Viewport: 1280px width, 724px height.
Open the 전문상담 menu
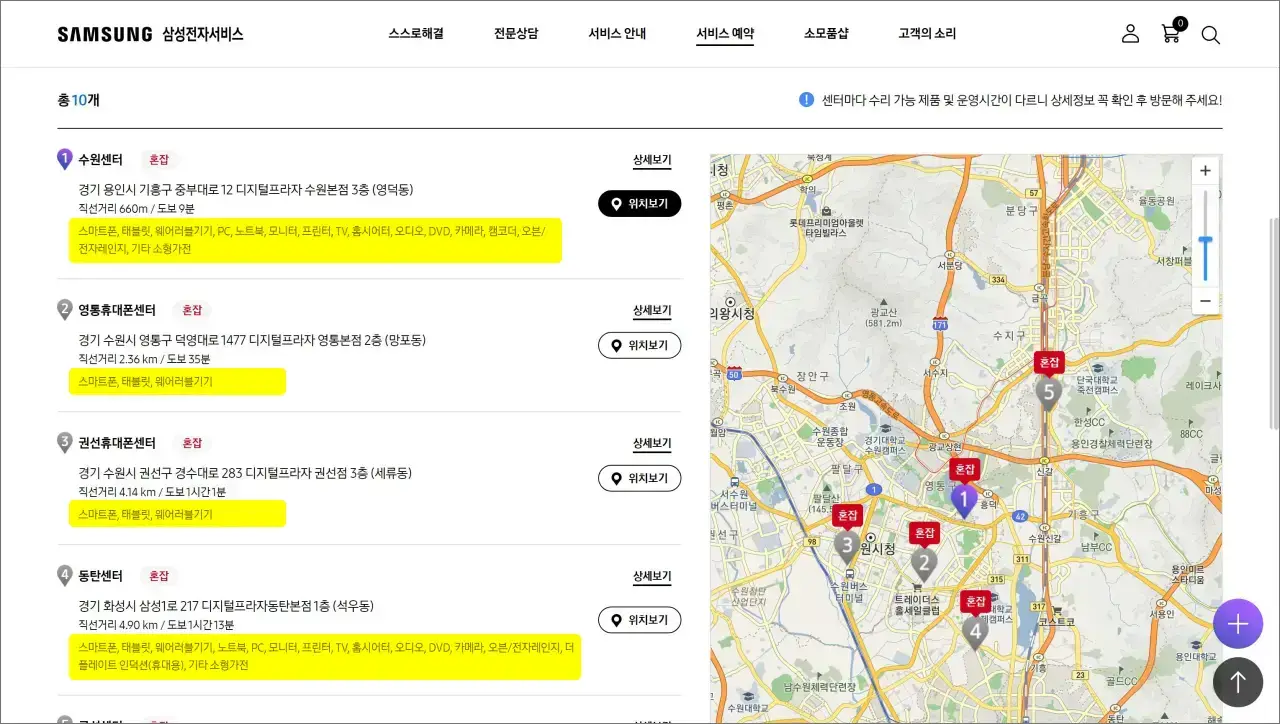[x=516, y=34]
